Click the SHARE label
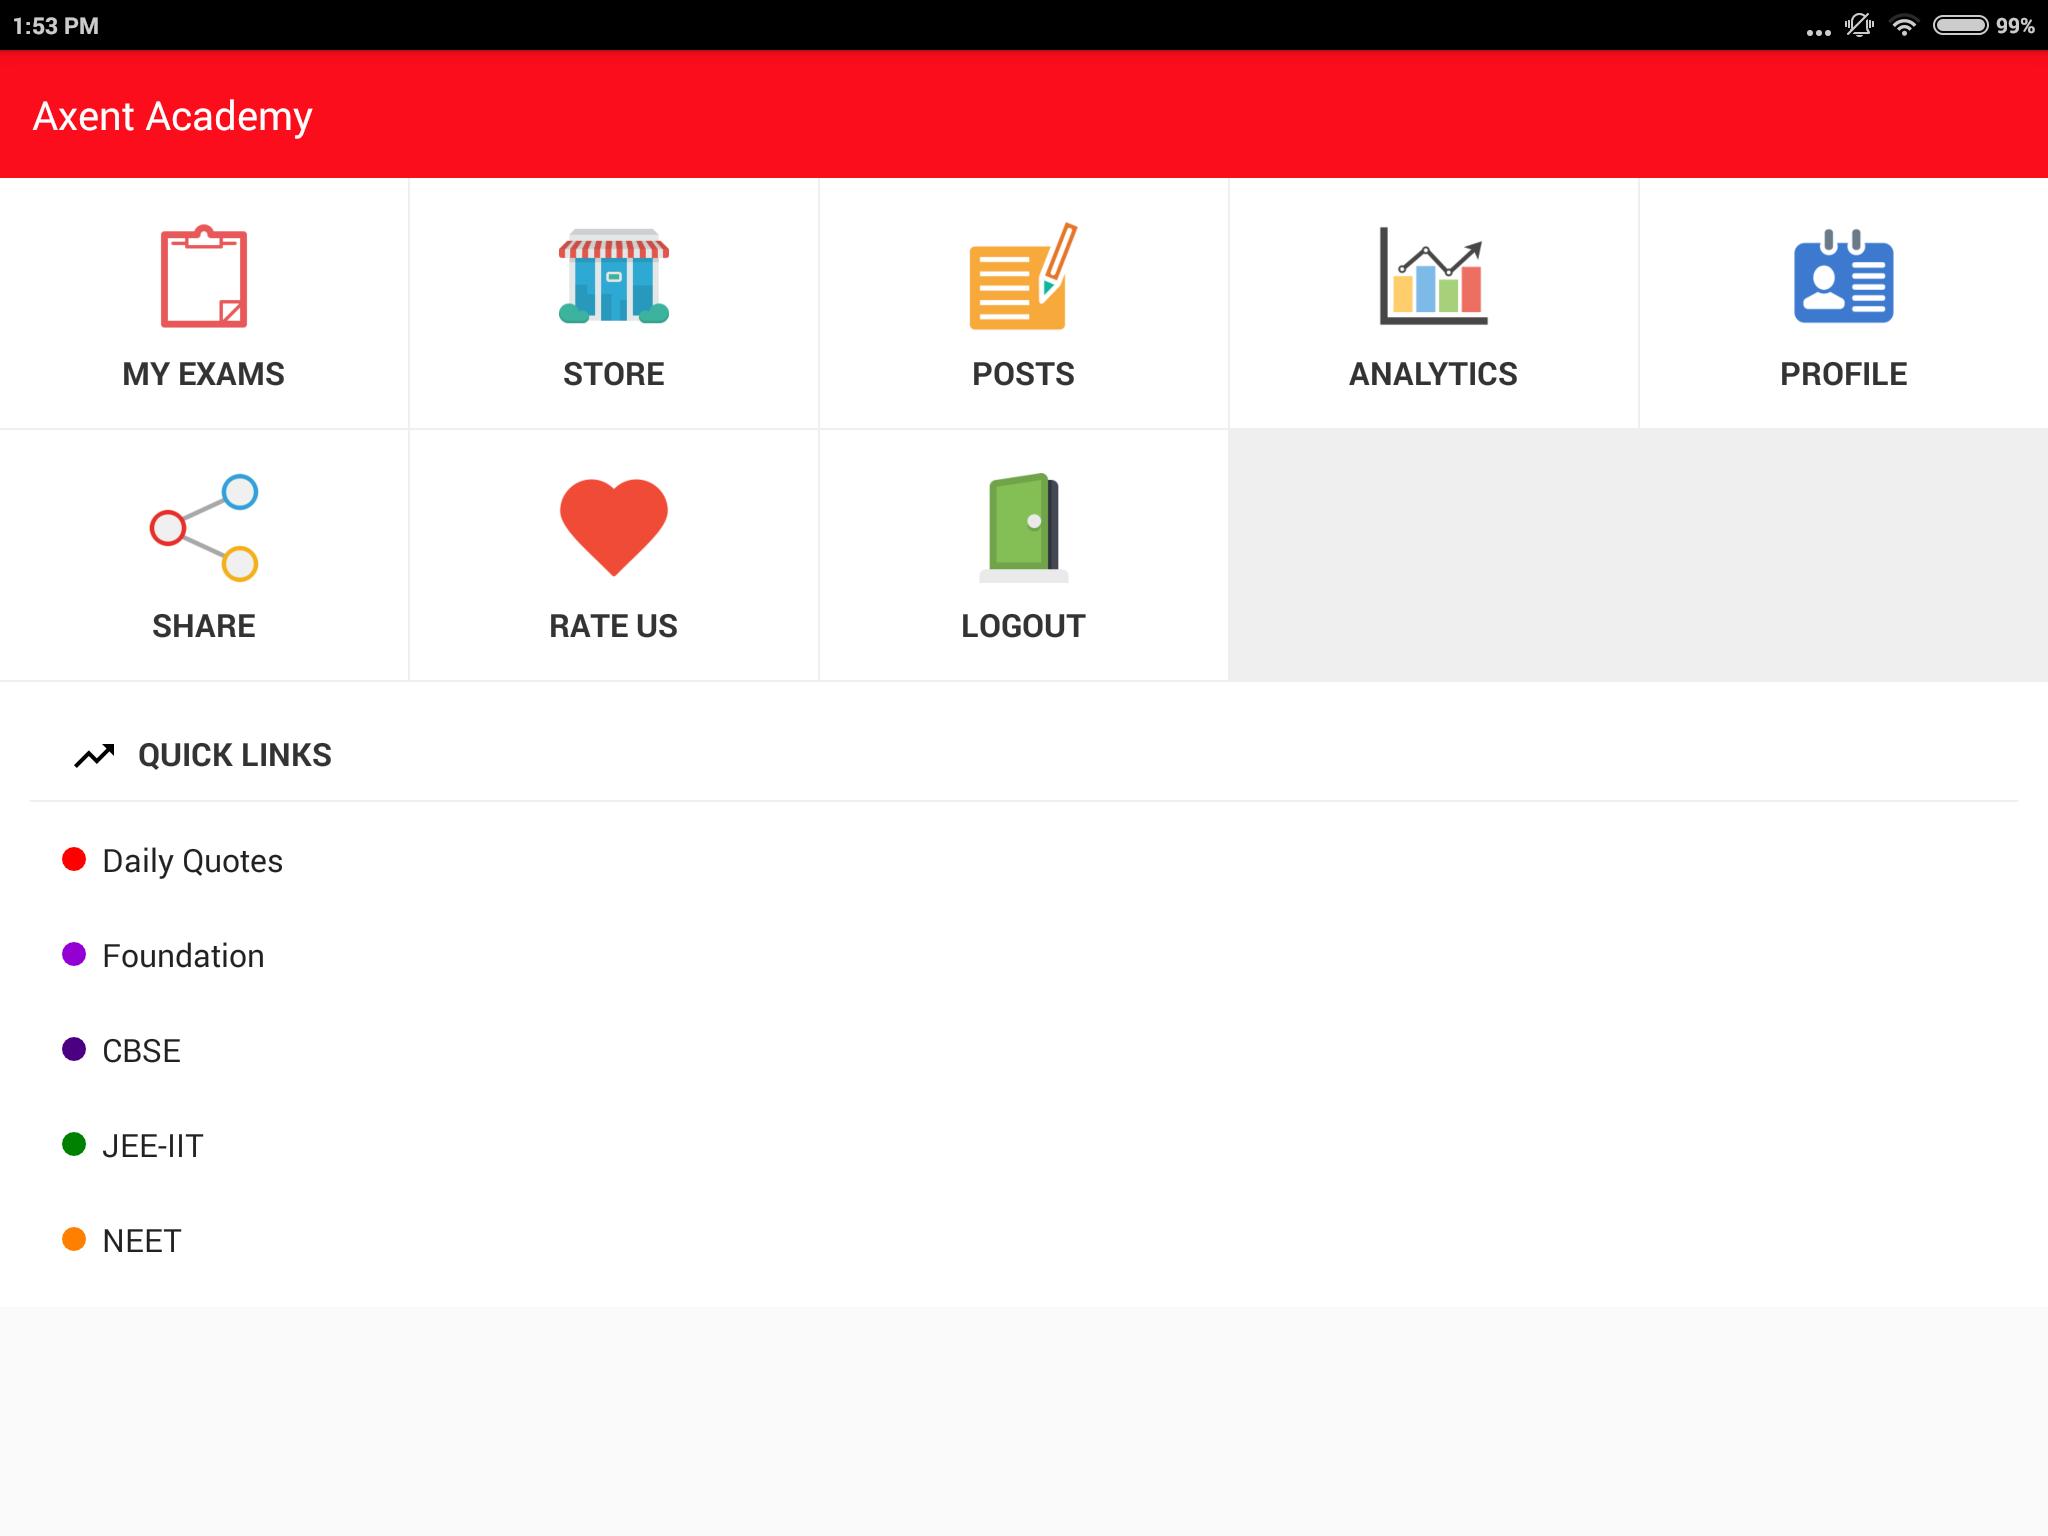2048x1536 pixels. coord(204,626)
